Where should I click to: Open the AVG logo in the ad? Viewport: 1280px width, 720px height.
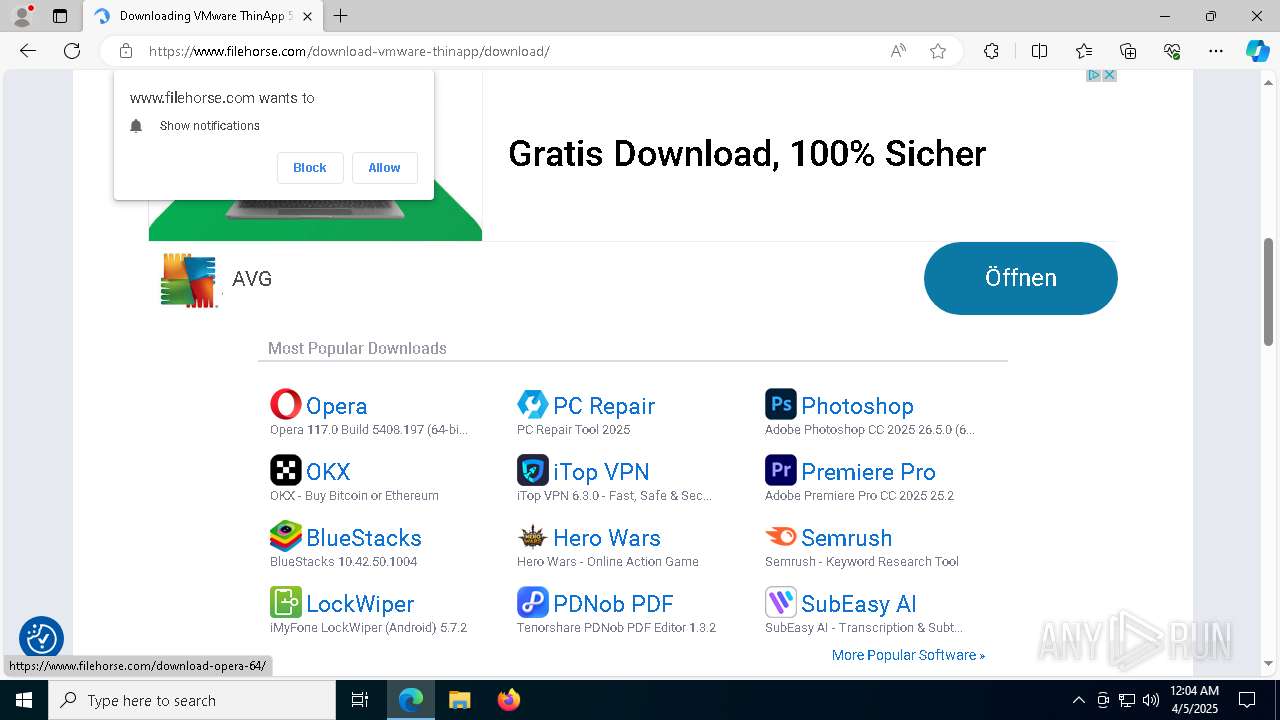[x=189, y=279]
